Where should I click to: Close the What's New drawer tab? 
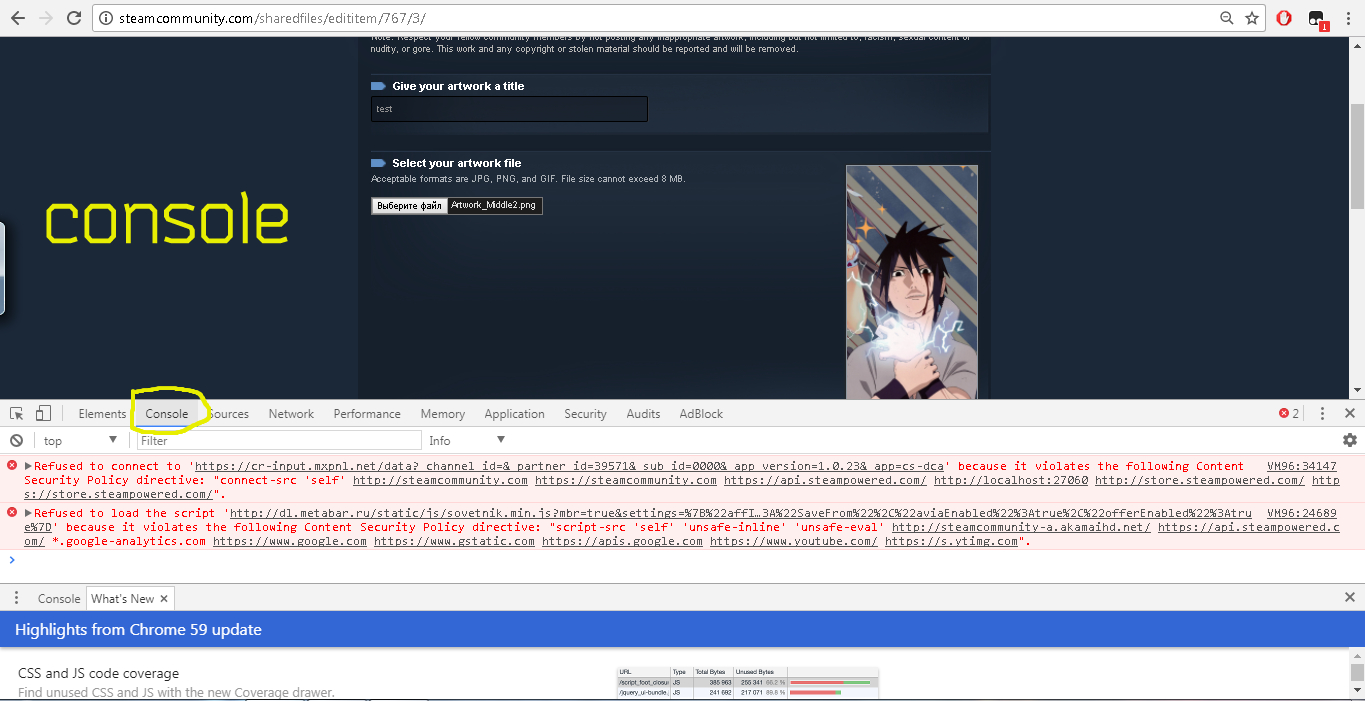tap(164, 598)
